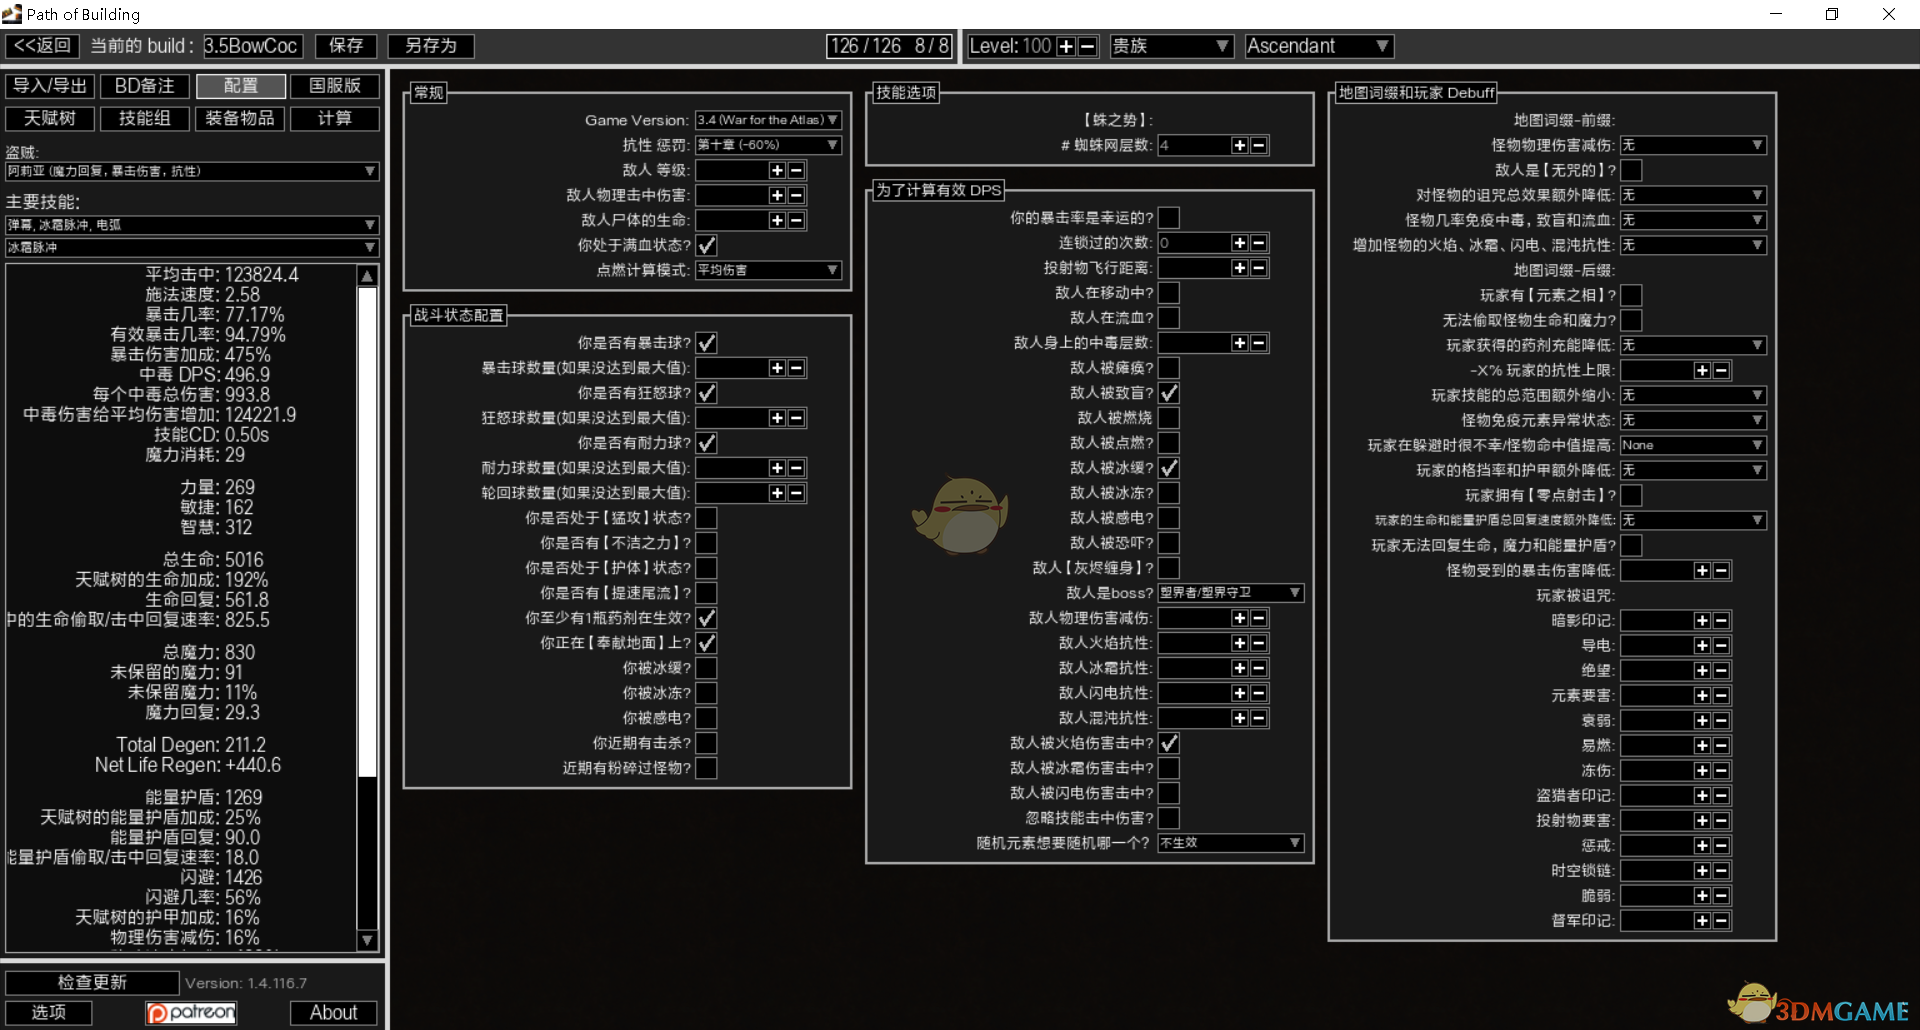Toggle 你处于满血状态 checkbox

point(706,245)
